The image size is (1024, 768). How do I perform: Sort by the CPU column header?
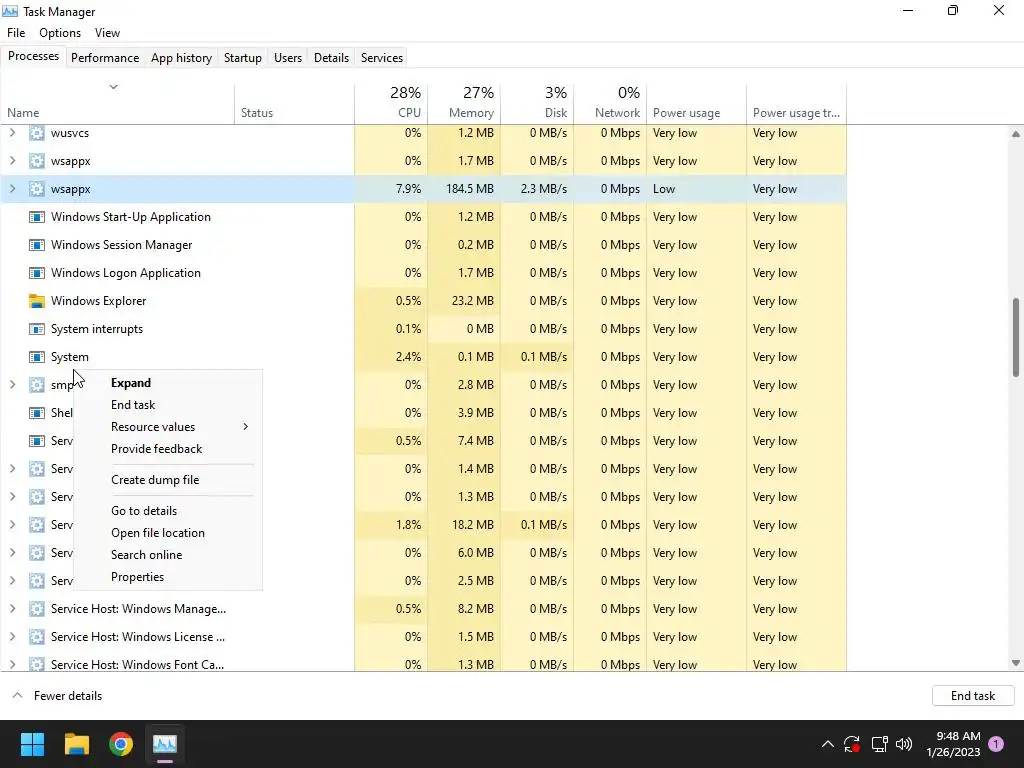point(391,103)
